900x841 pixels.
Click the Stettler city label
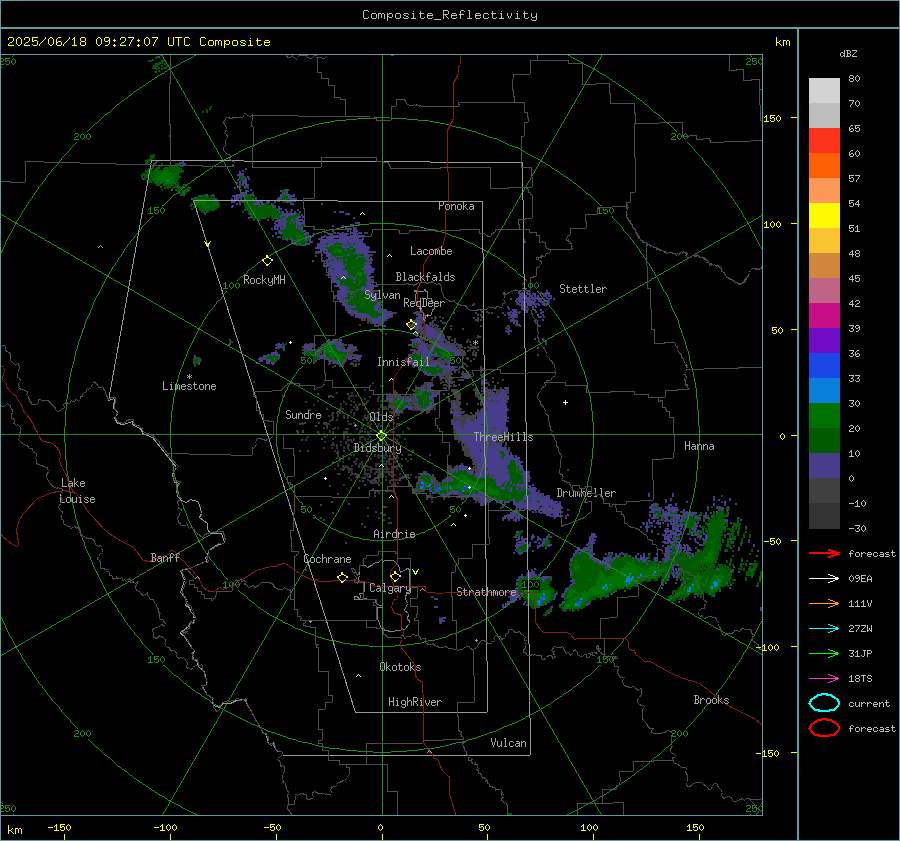pyautogui.click(x=583, y=289)
